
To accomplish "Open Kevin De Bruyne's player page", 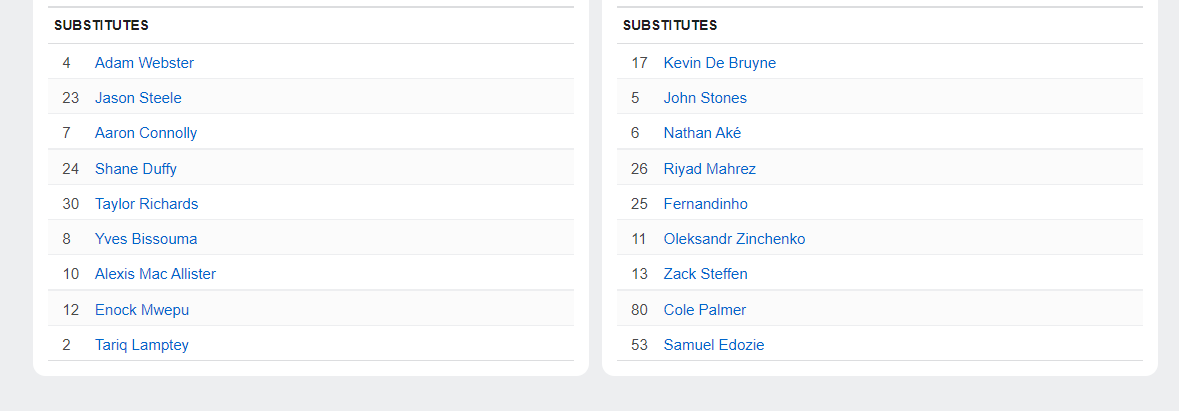I will click(719, 63).
